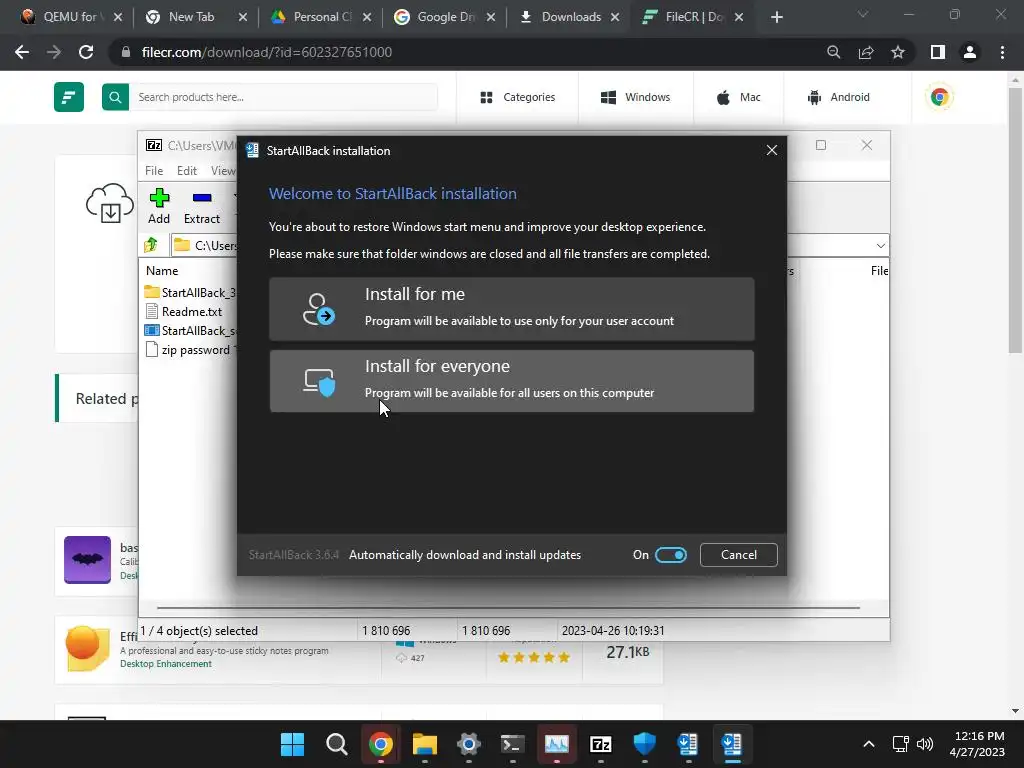Open Settings gear from the taskbar
The image size is (1024, 768).
pos(468,744)
